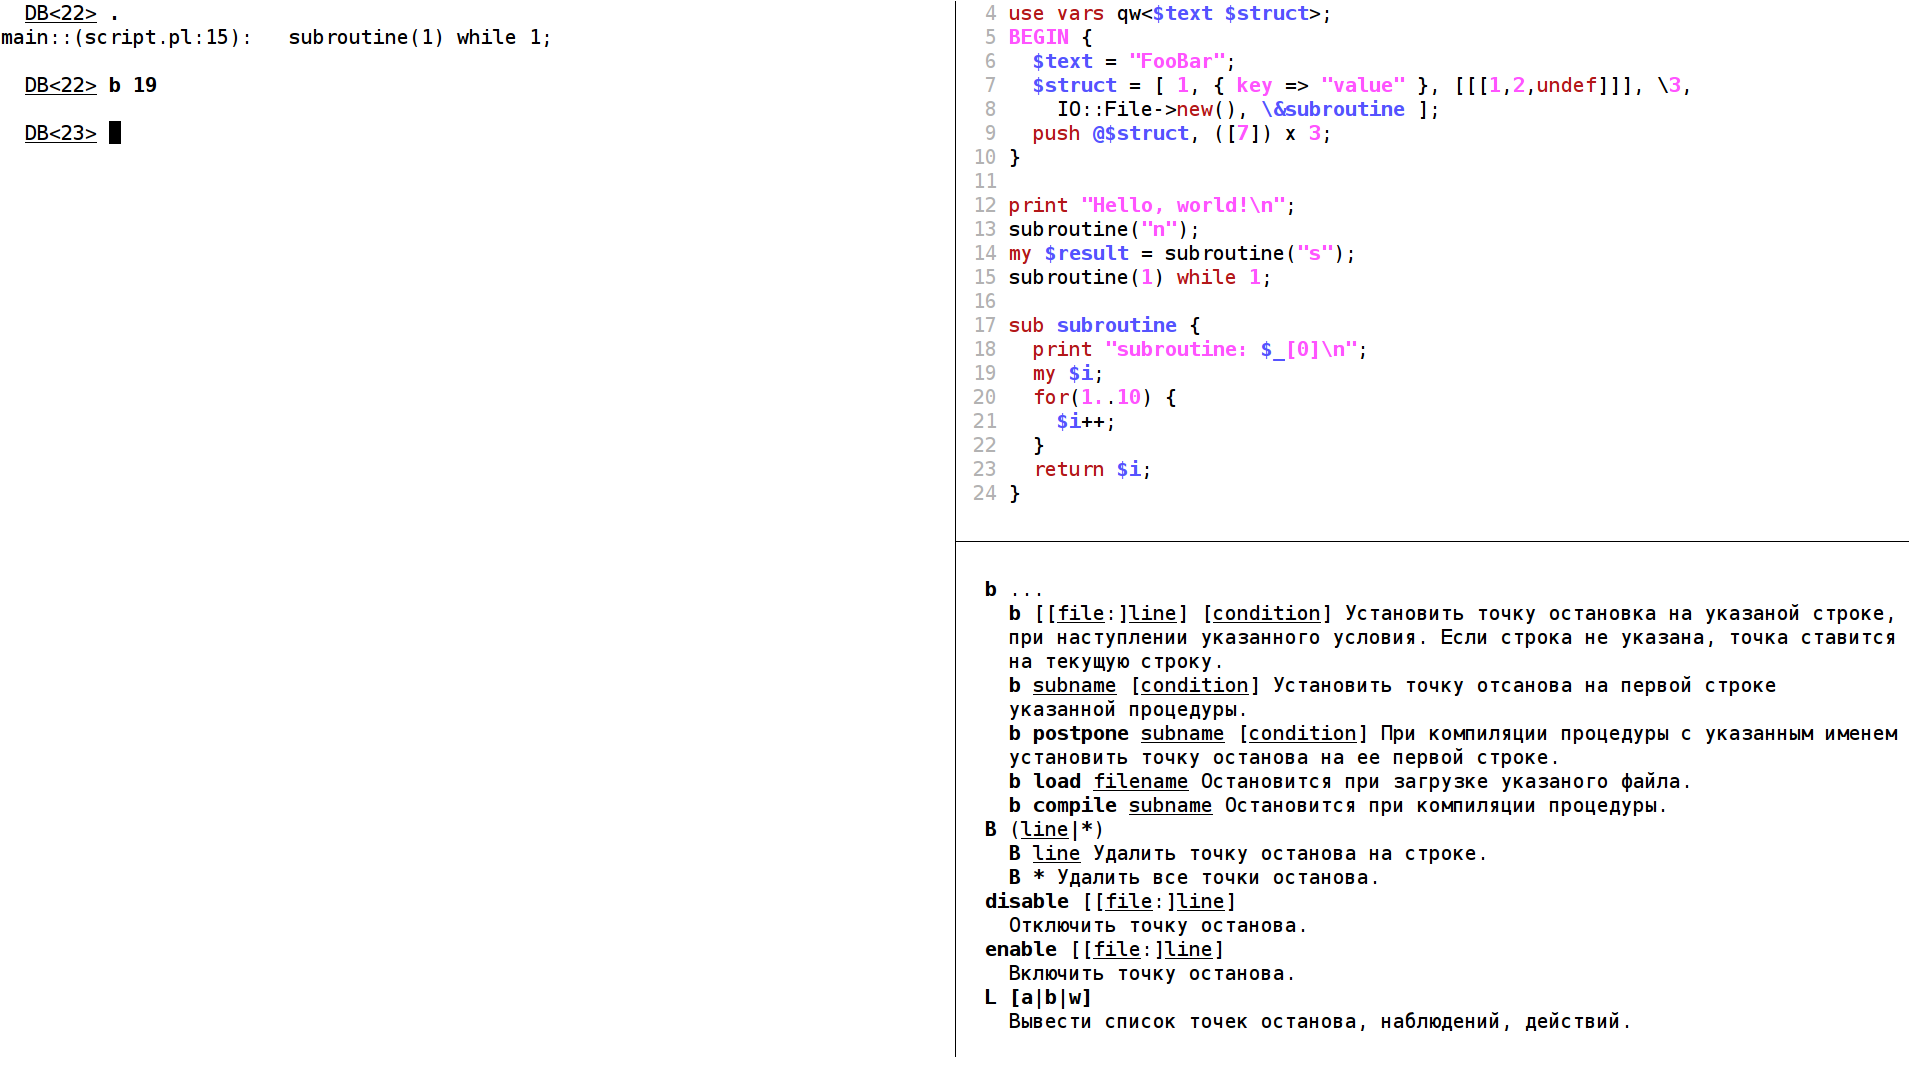This screenshot has width=1920, height=1080.
Task: Click the 'enable' command help entry
Action: pos(1020,949)
